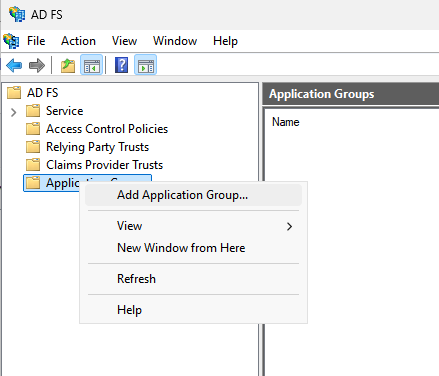Select the Service tree item
The height and width of the screenshot is (376, 439).
65,111
